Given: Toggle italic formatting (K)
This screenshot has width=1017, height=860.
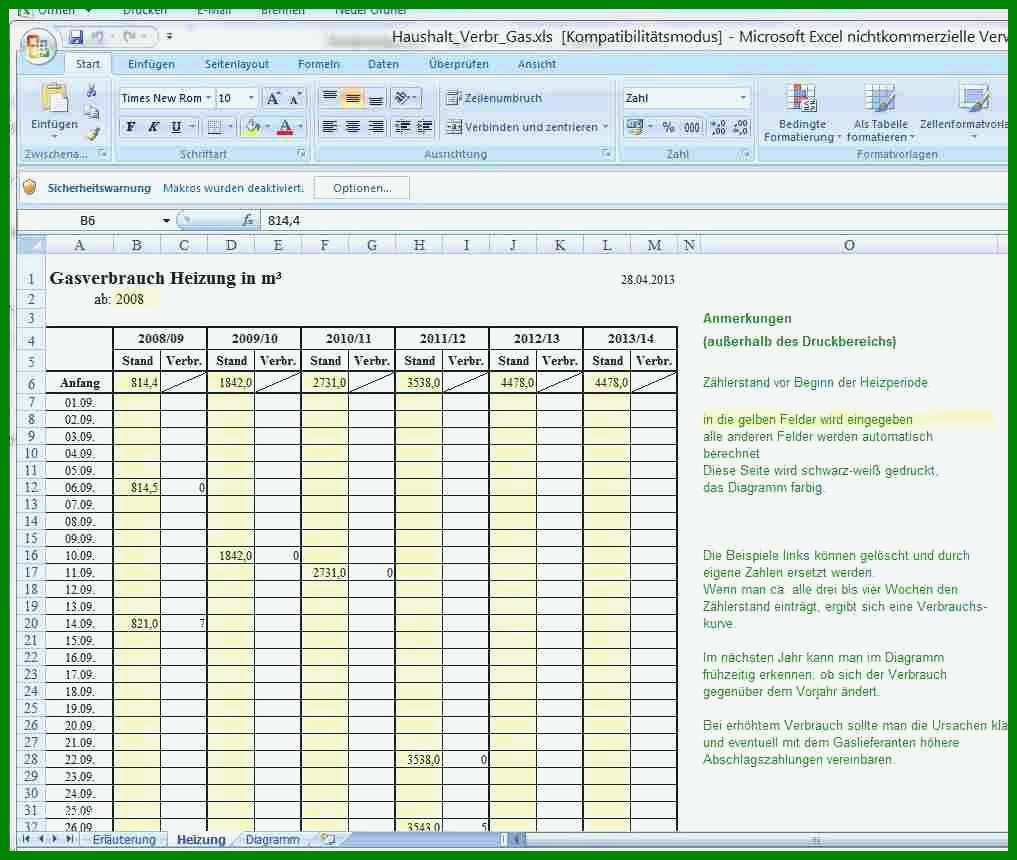Looking at the screenshot, I should point(153,127).
